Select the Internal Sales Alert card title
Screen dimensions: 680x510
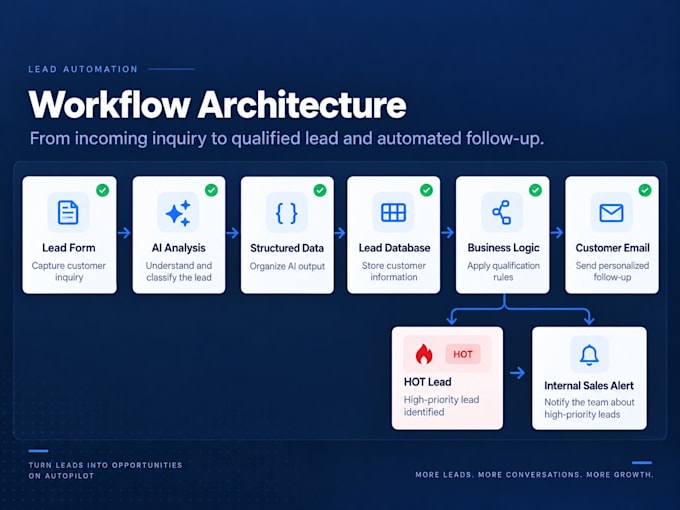pos(588,386)
